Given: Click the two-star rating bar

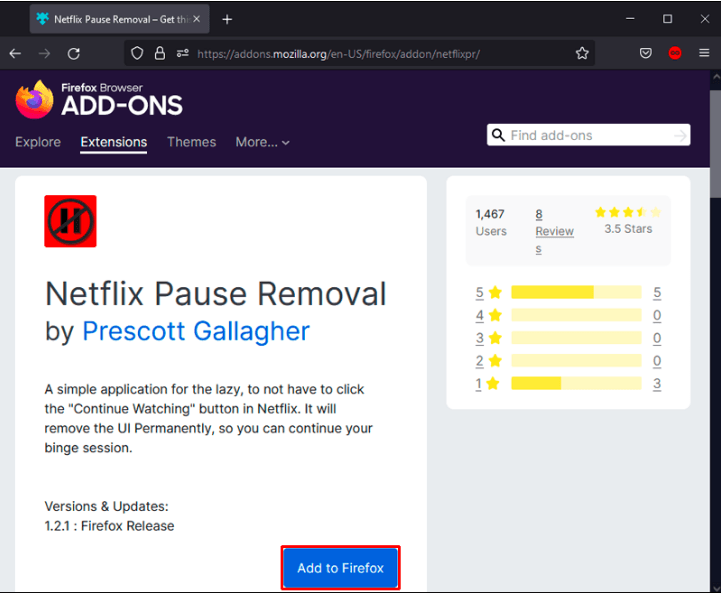Looking at the screenshot, I should click(576, 361).
